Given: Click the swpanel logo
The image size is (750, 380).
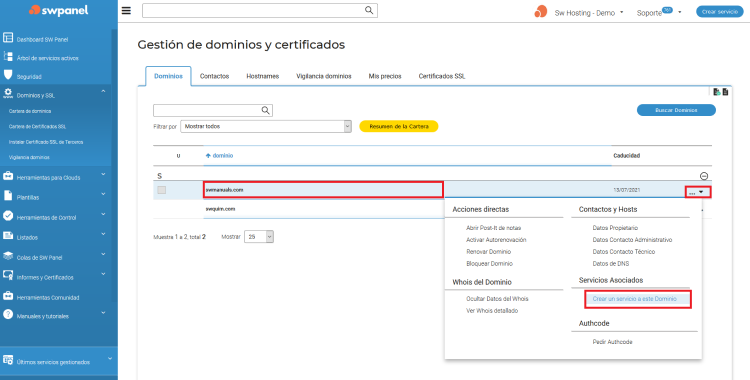Looking at the screenshot, I should point(58,10).
